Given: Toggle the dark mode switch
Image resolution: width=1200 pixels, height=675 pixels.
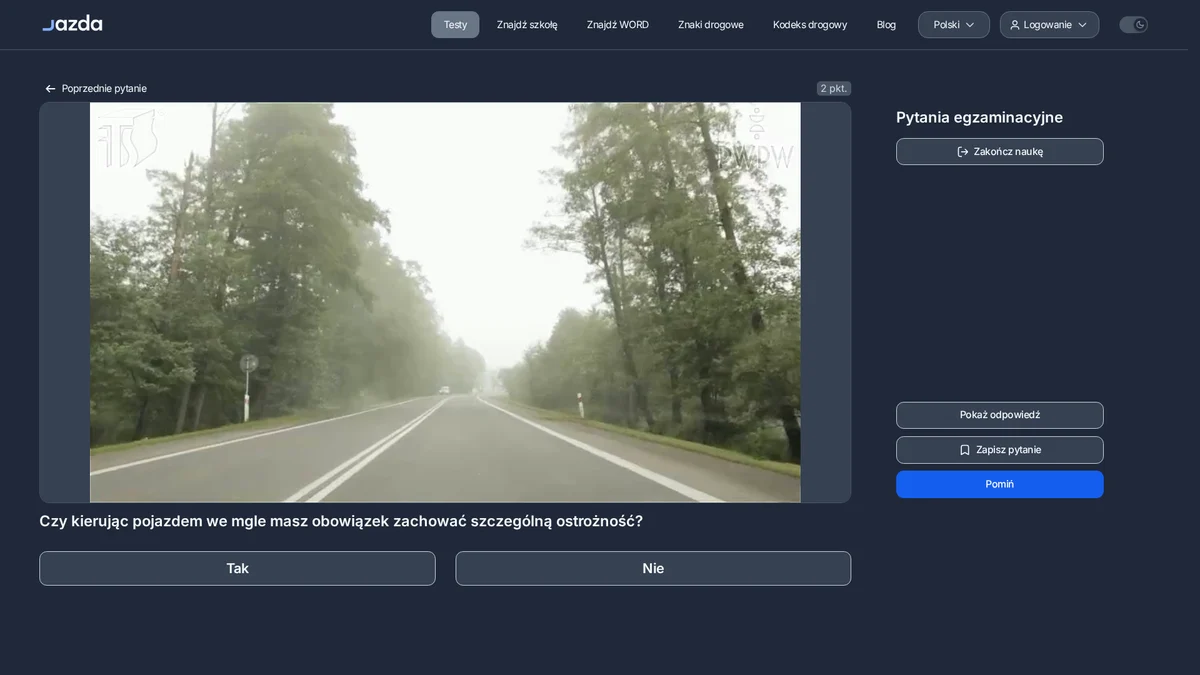Looking at the screenshot, I should pos(1134,25).
